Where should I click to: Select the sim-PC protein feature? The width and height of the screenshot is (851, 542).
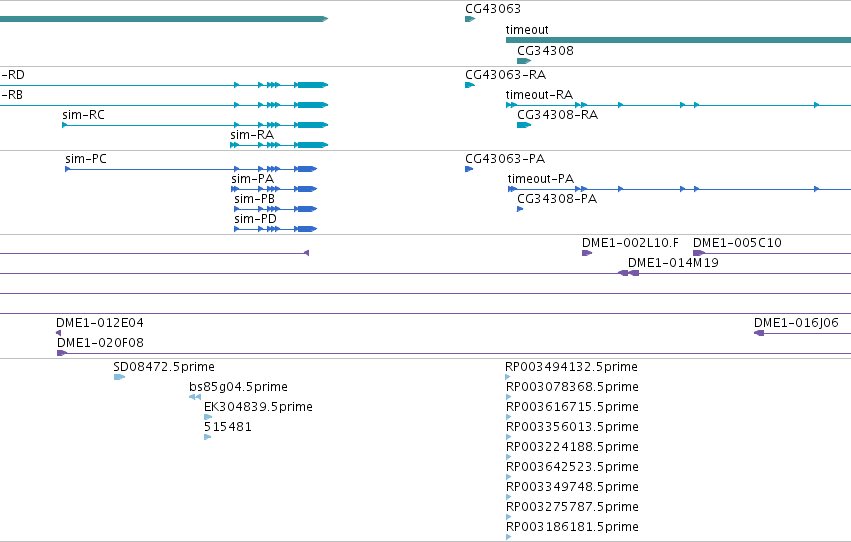coord(191,169)
